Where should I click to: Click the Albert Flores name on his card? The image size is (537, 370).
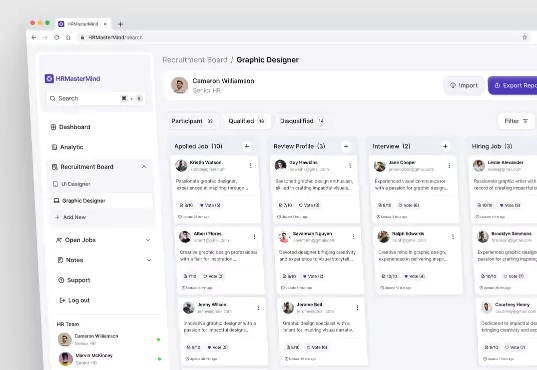[x=208, y=234]
